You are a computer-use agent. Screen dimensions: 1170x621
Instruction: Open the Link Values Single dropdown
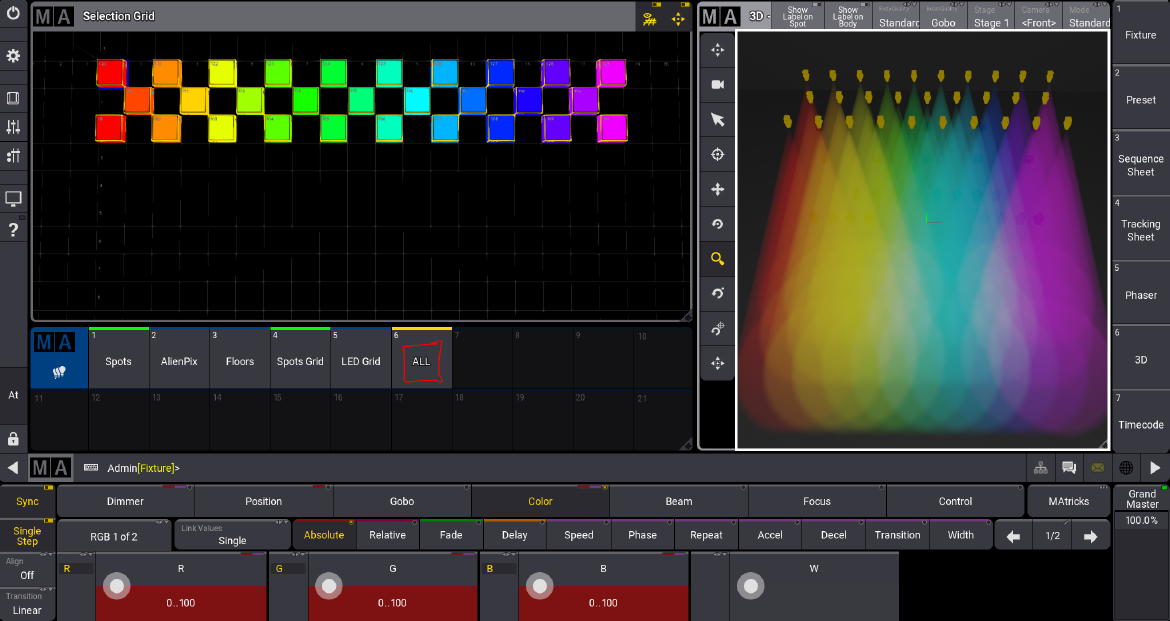click(x=232, y=534)
